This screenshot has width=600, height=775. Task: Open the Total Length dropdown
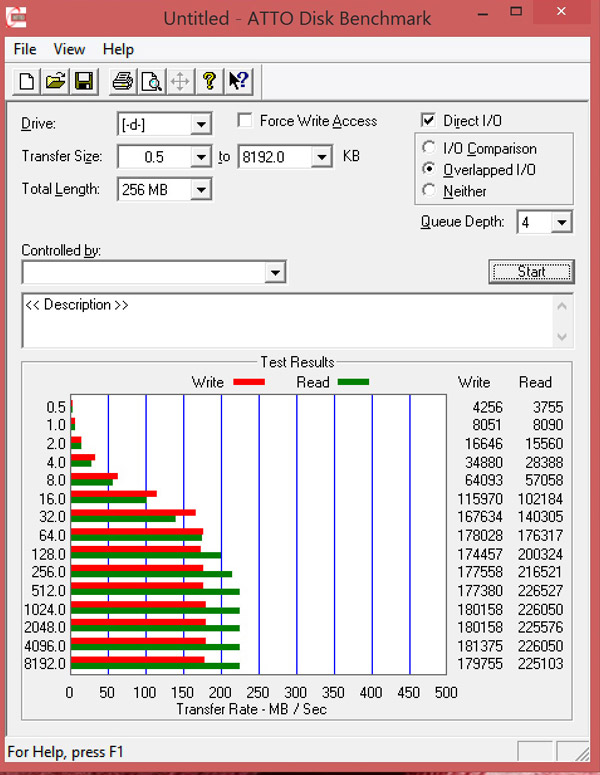point(201,189)
